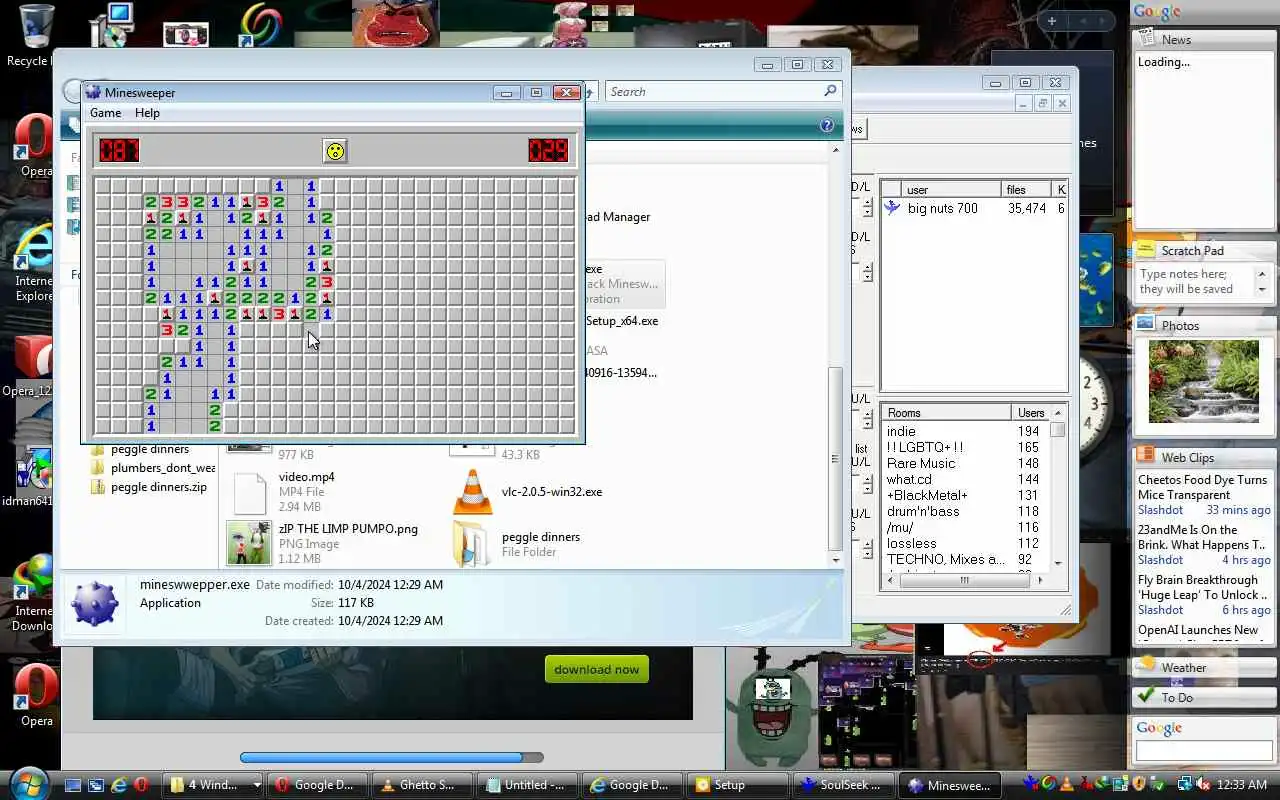Open the 4 Windows Explorer taskbar group

point(214,785)
